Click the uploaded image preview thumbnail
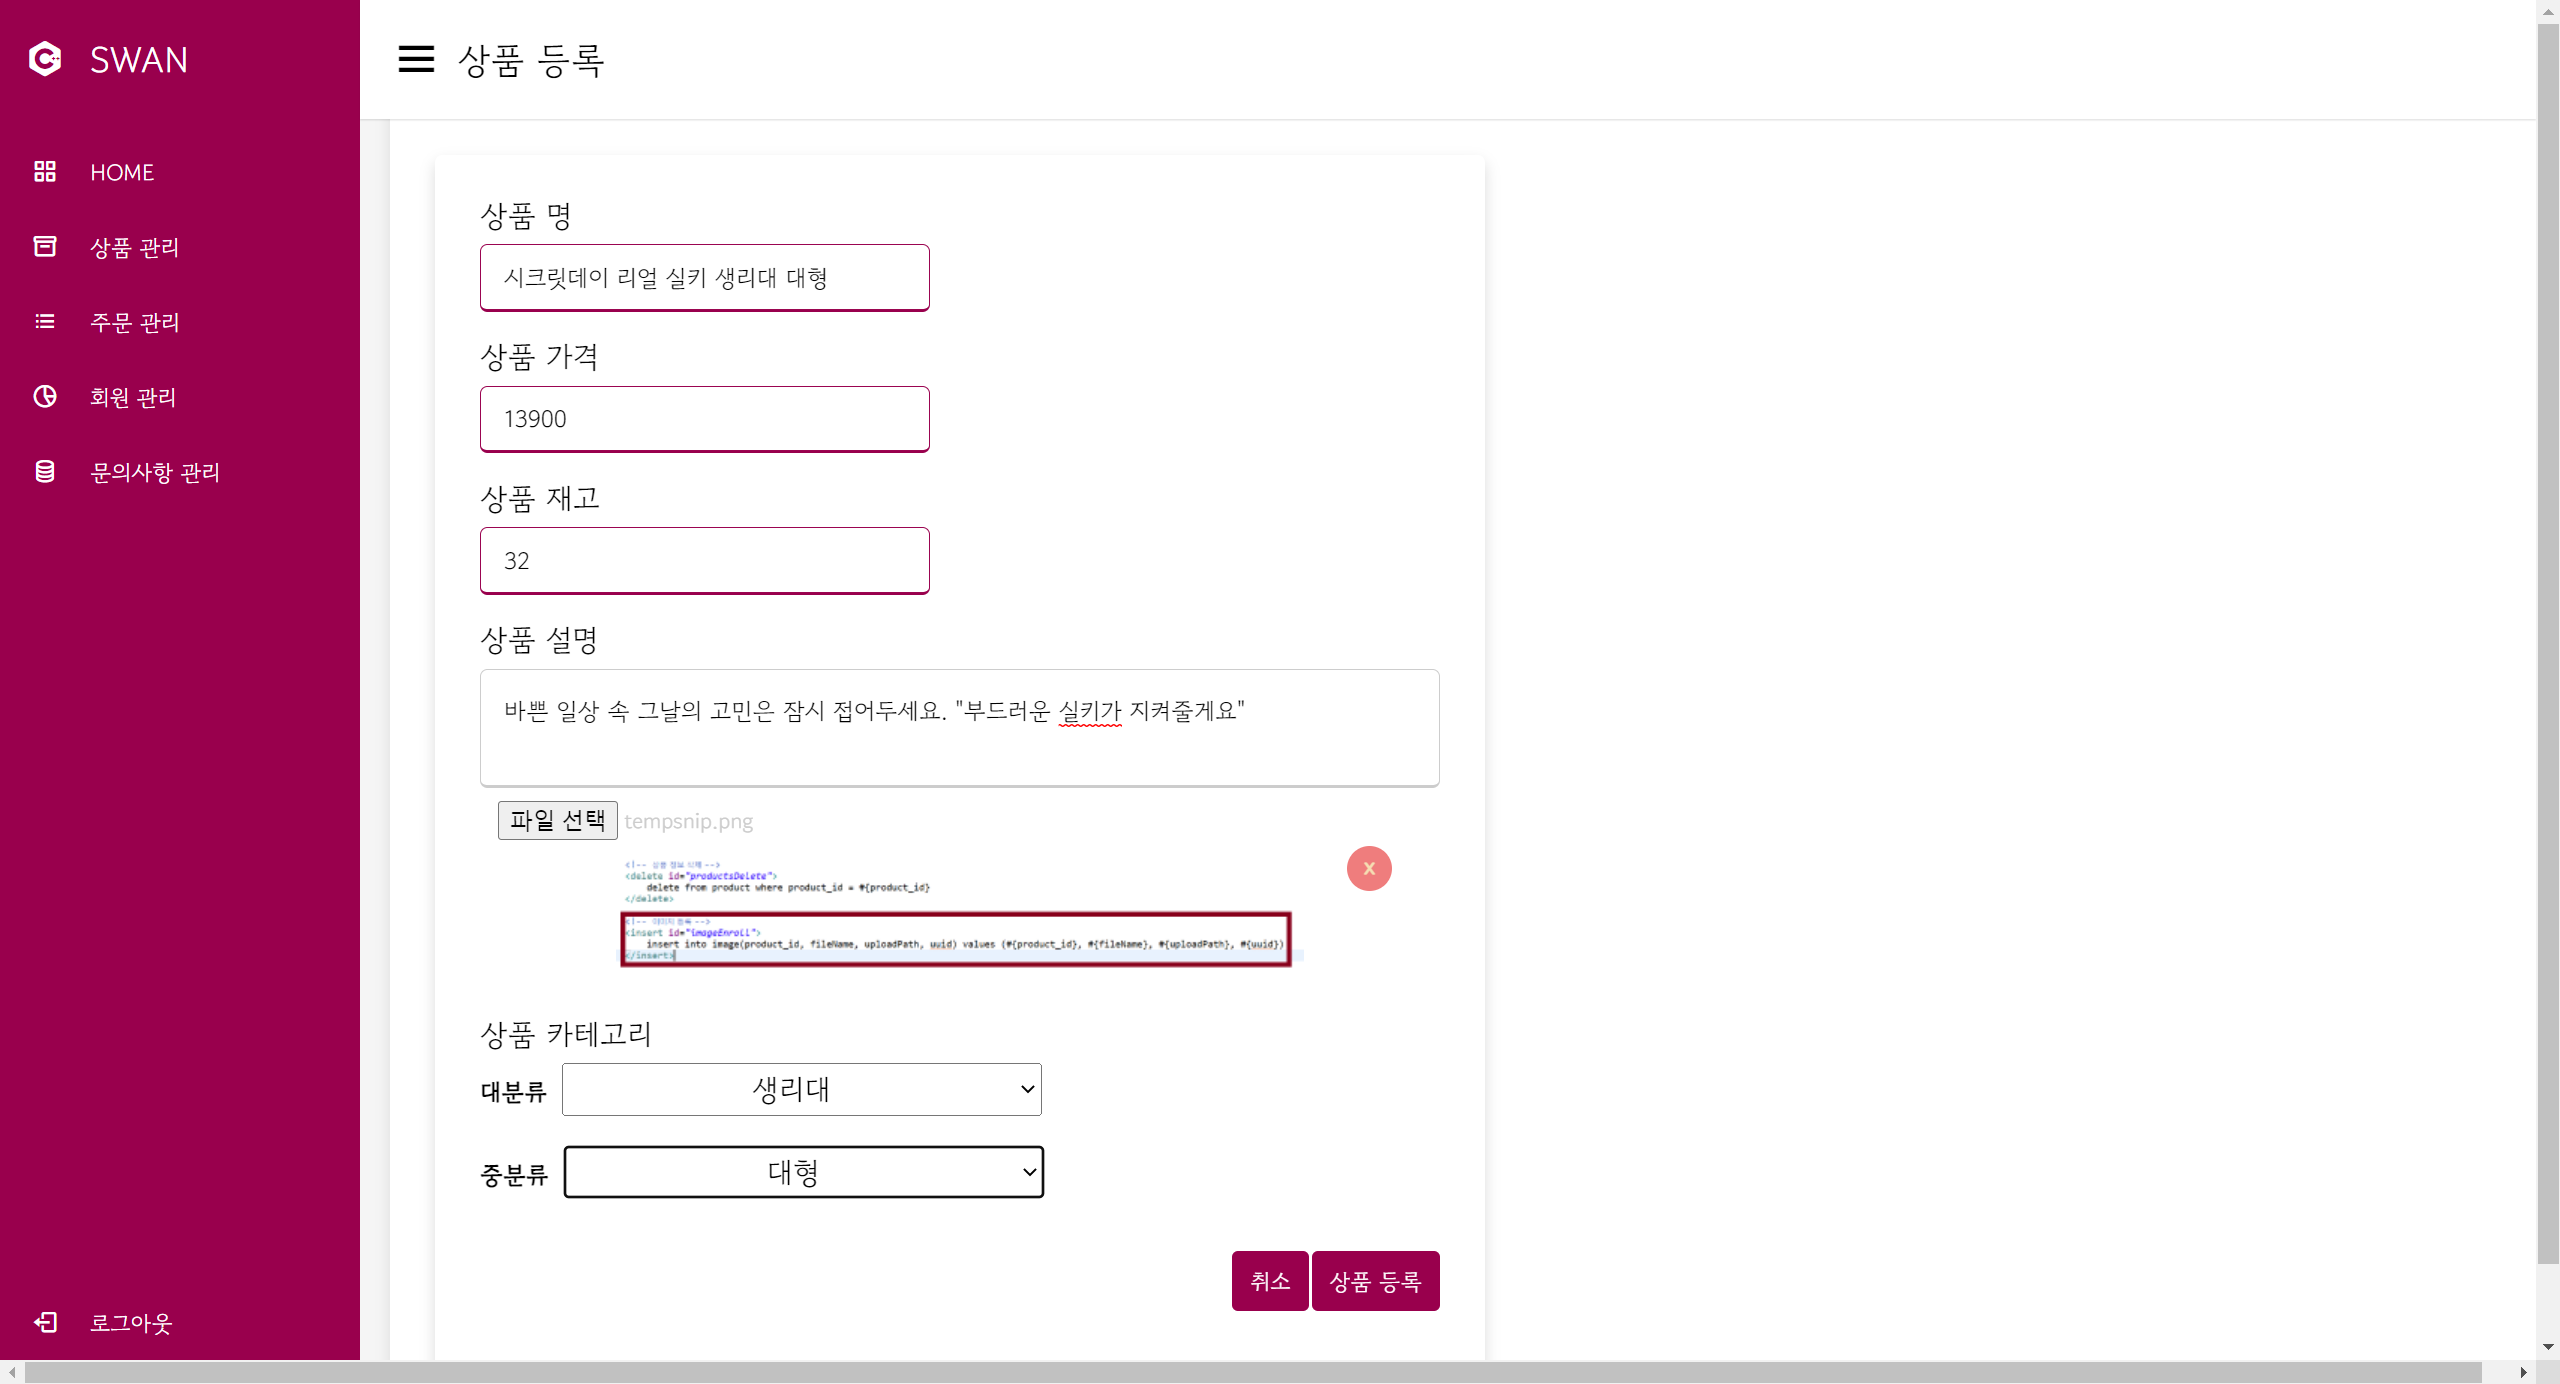The width and height of the screenshot is (2560, 1384). [x=956, y=912]
